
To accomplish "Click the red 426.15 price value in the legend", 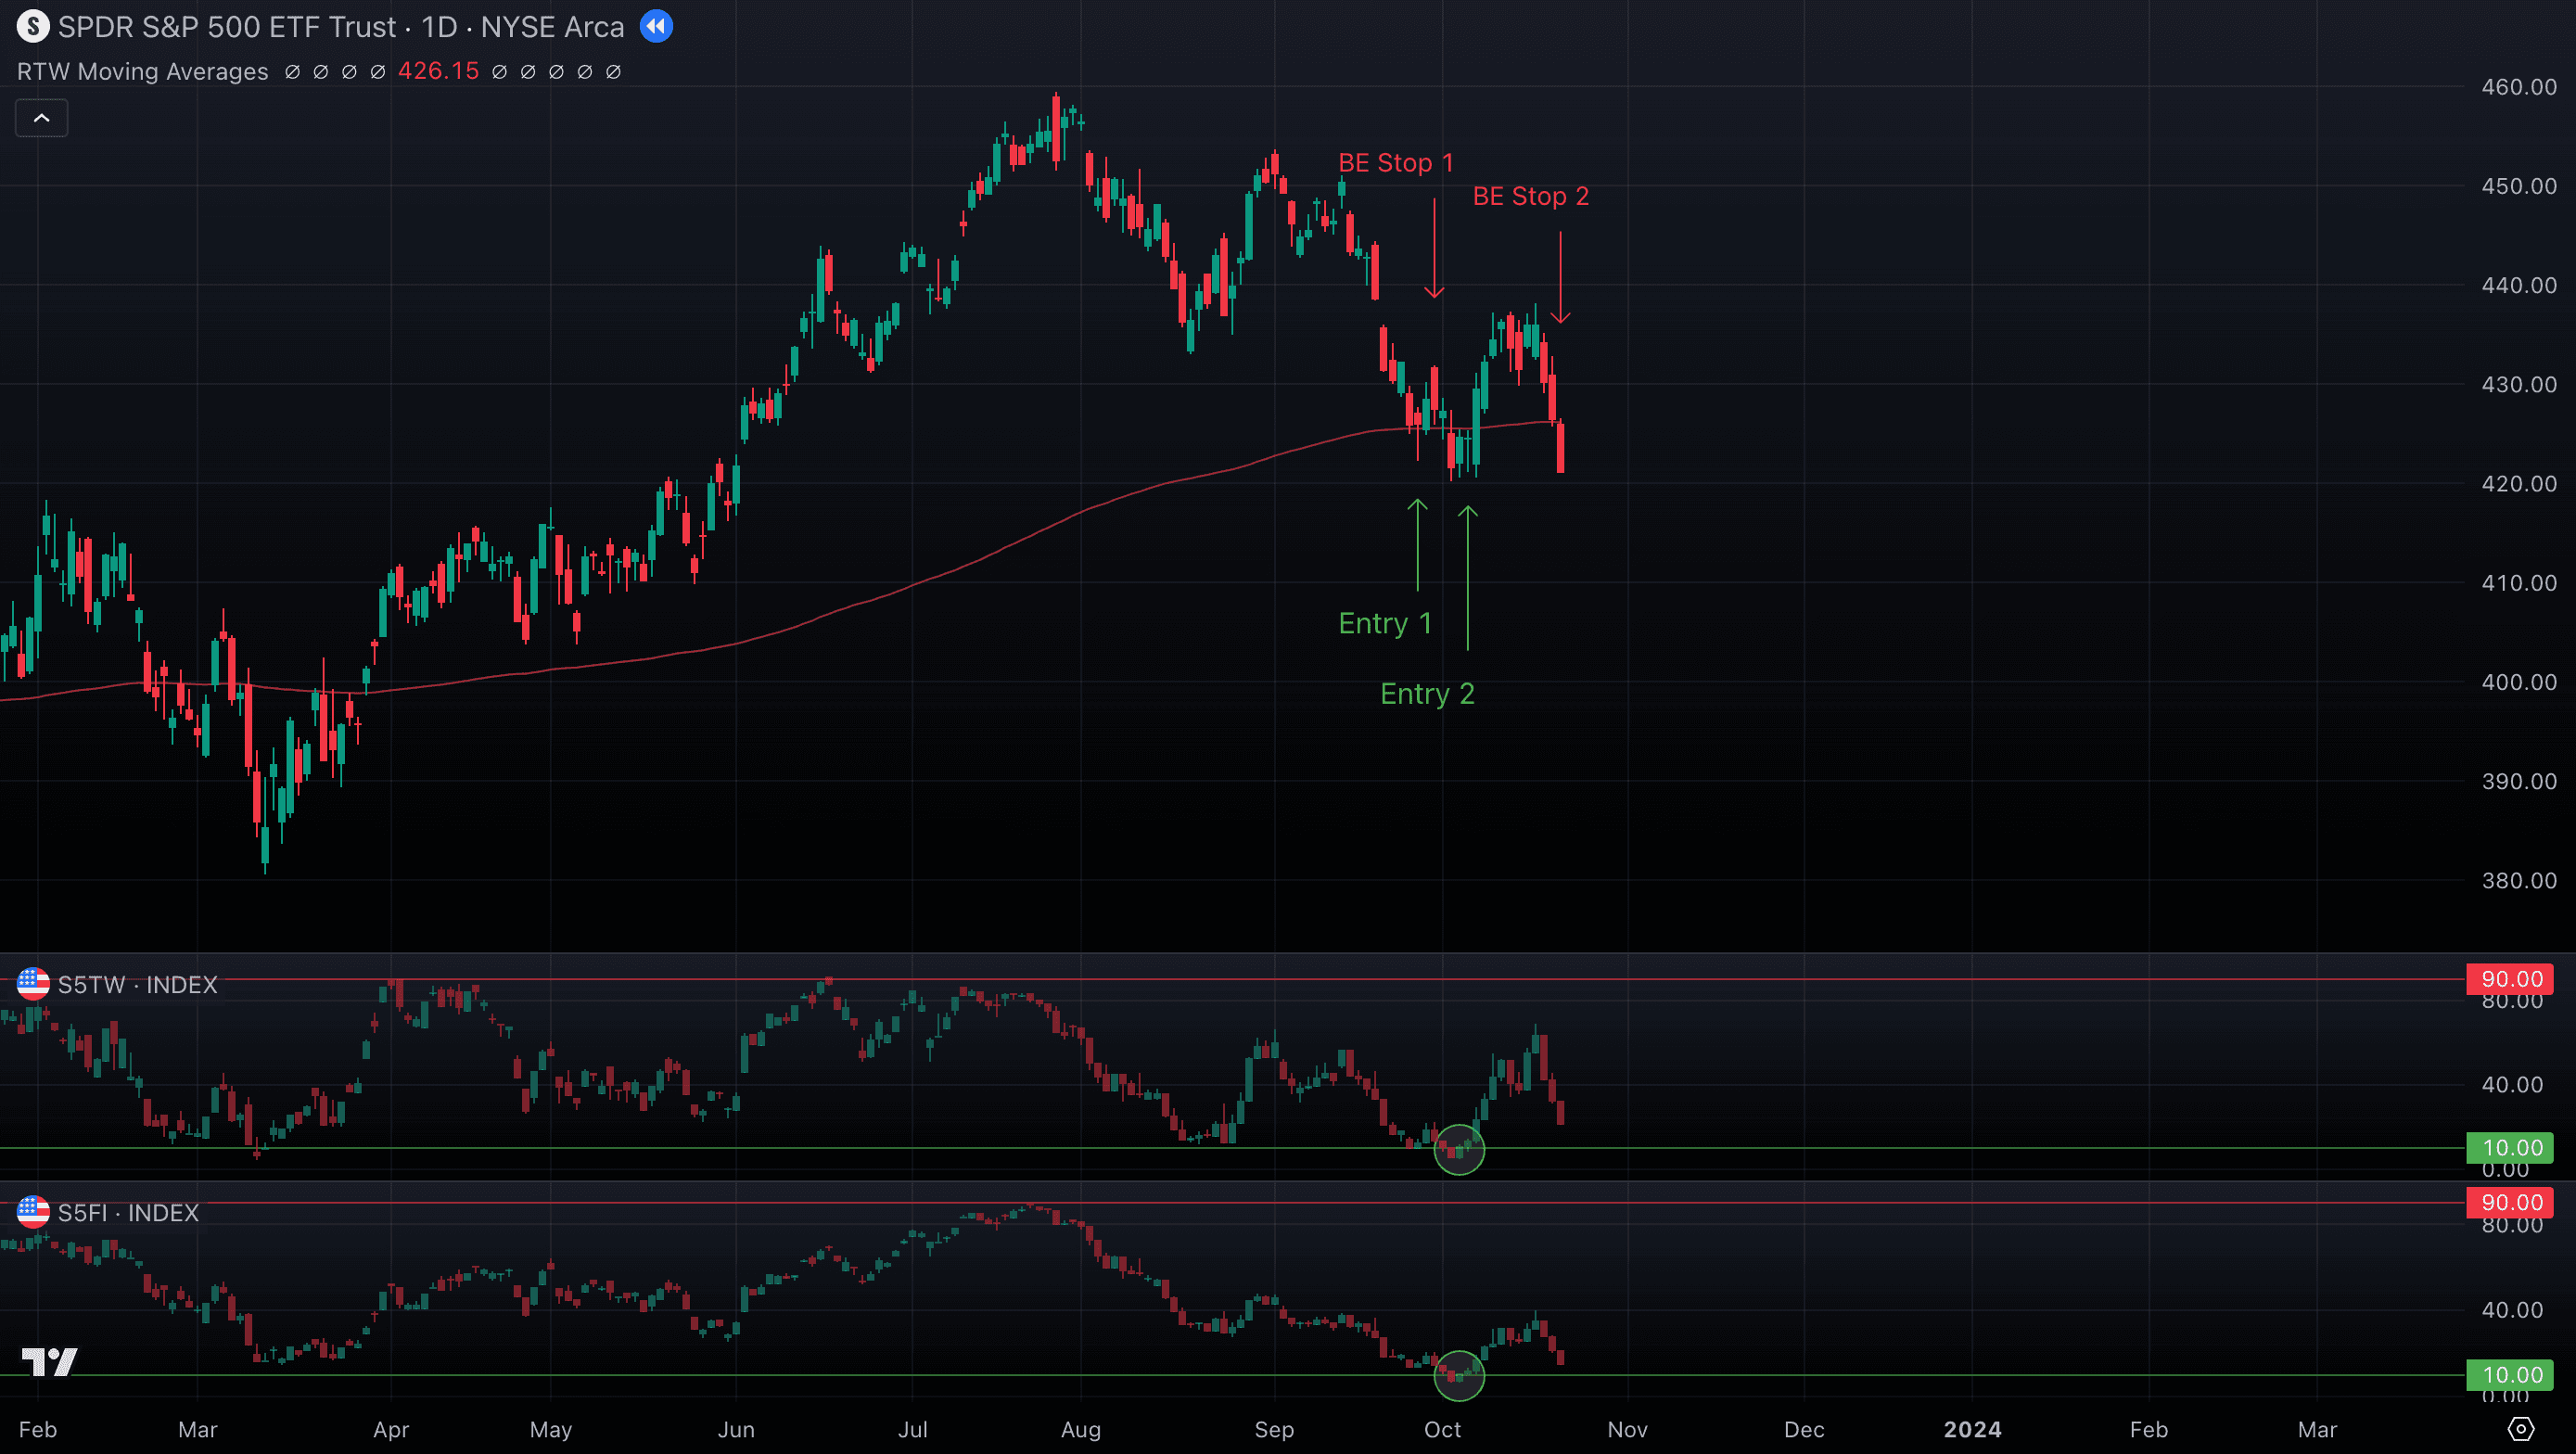I will click(437, 71).
